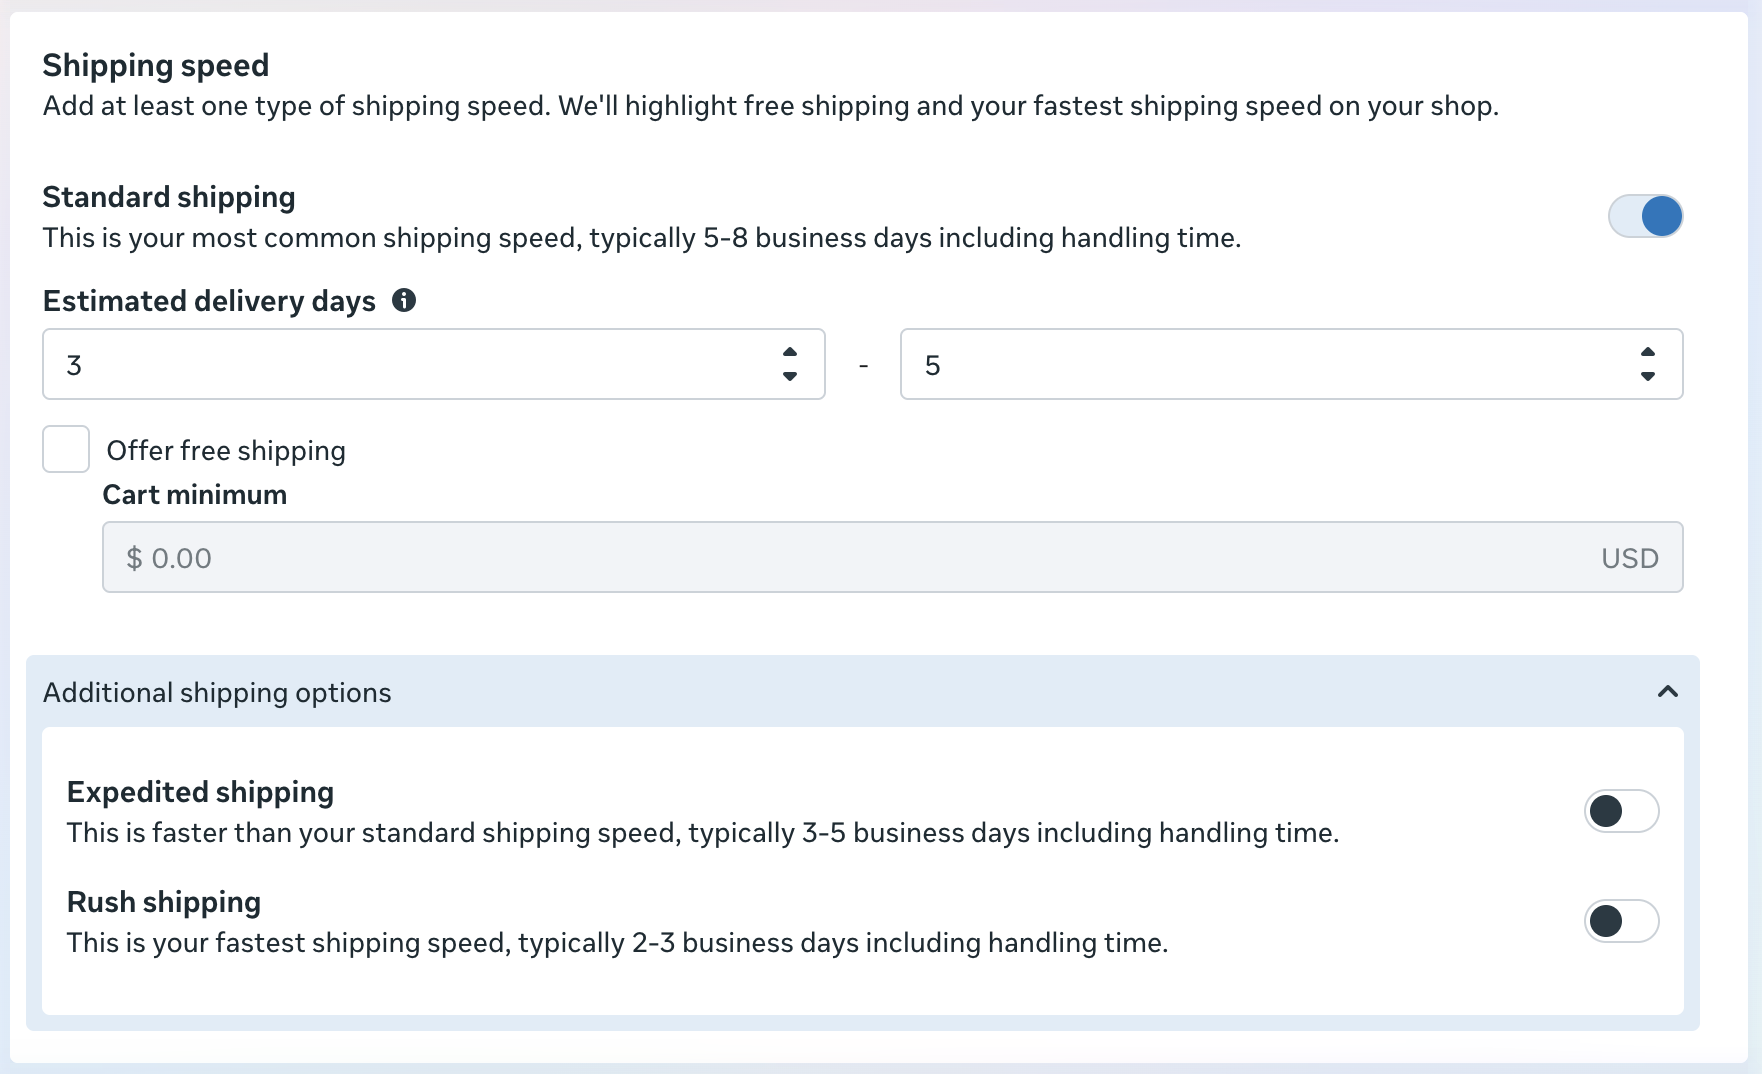Focus the Cart minimum amount field
This screenshot has width=1762, height=1074.
pos(850,557)
